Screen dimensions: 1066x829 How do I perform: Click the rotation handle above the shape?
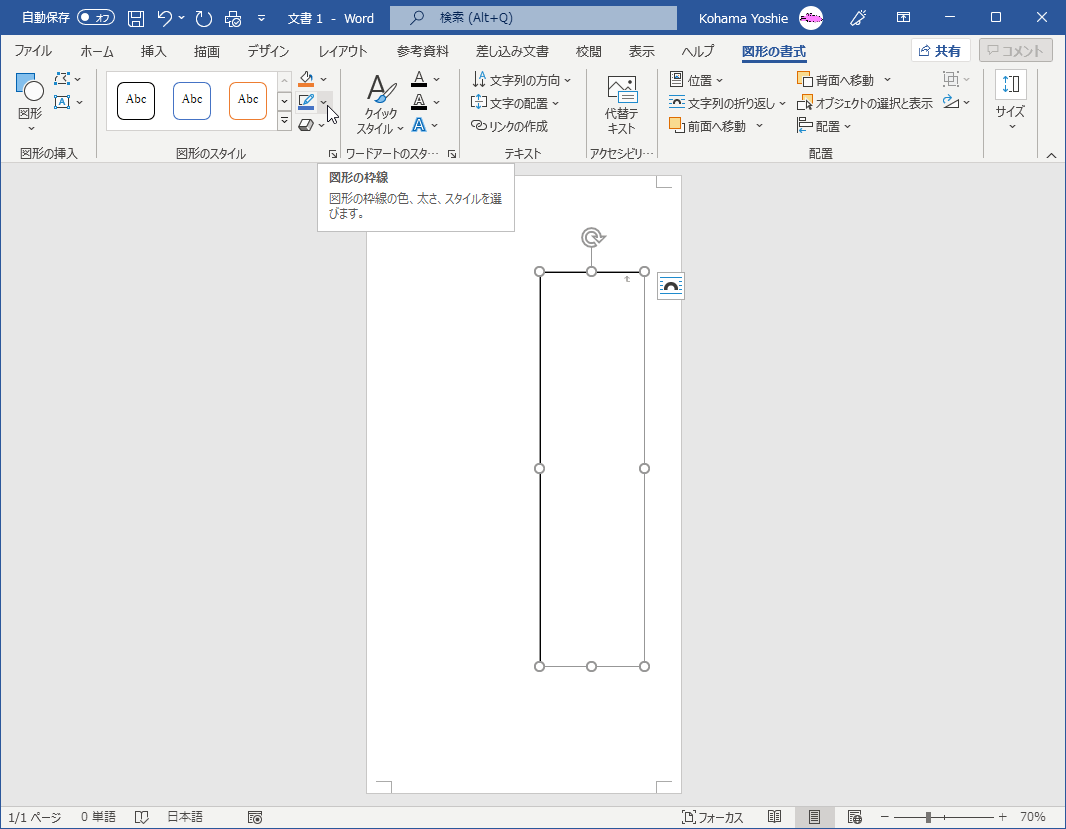(592, 238)
